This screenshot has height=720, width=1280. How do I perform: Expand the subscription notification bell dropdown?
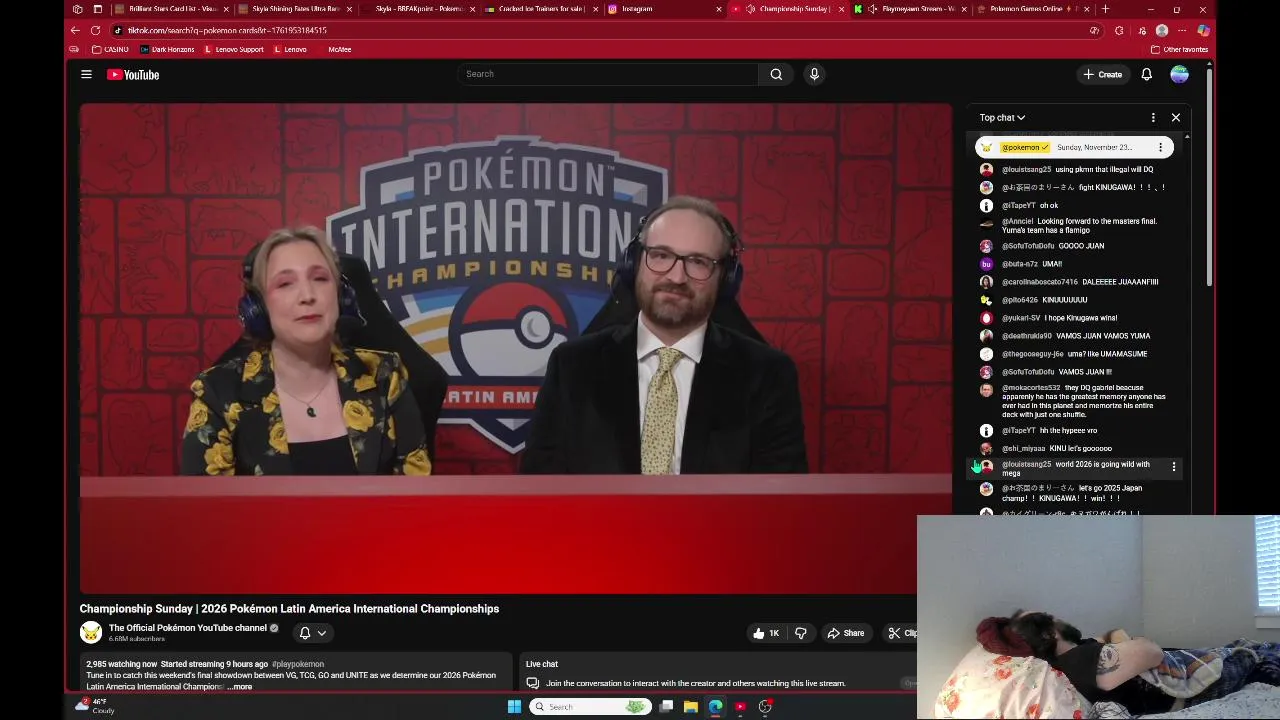coord(313,632)
